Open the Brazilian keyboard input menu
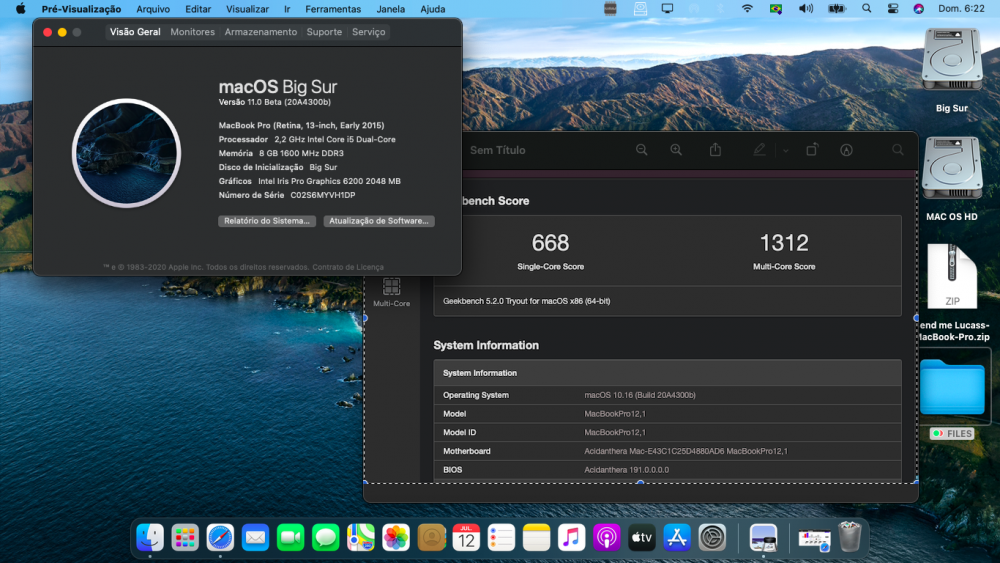1000x563 pixels. [776, 9]
